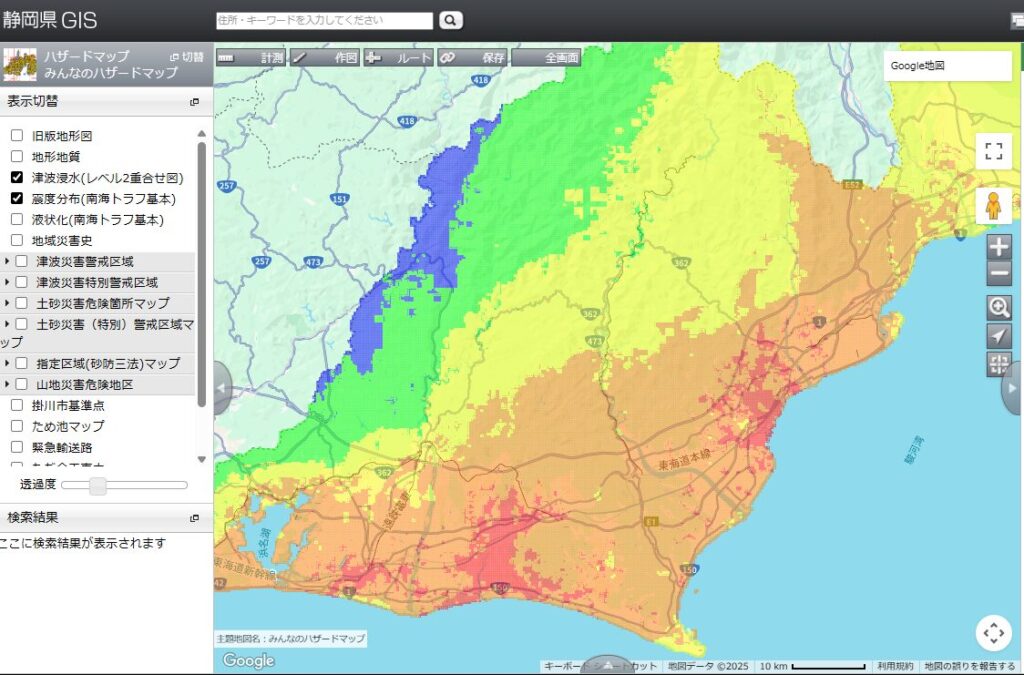
Task: Enable ため池マップ layer checkbox
Action: (17, 426)
